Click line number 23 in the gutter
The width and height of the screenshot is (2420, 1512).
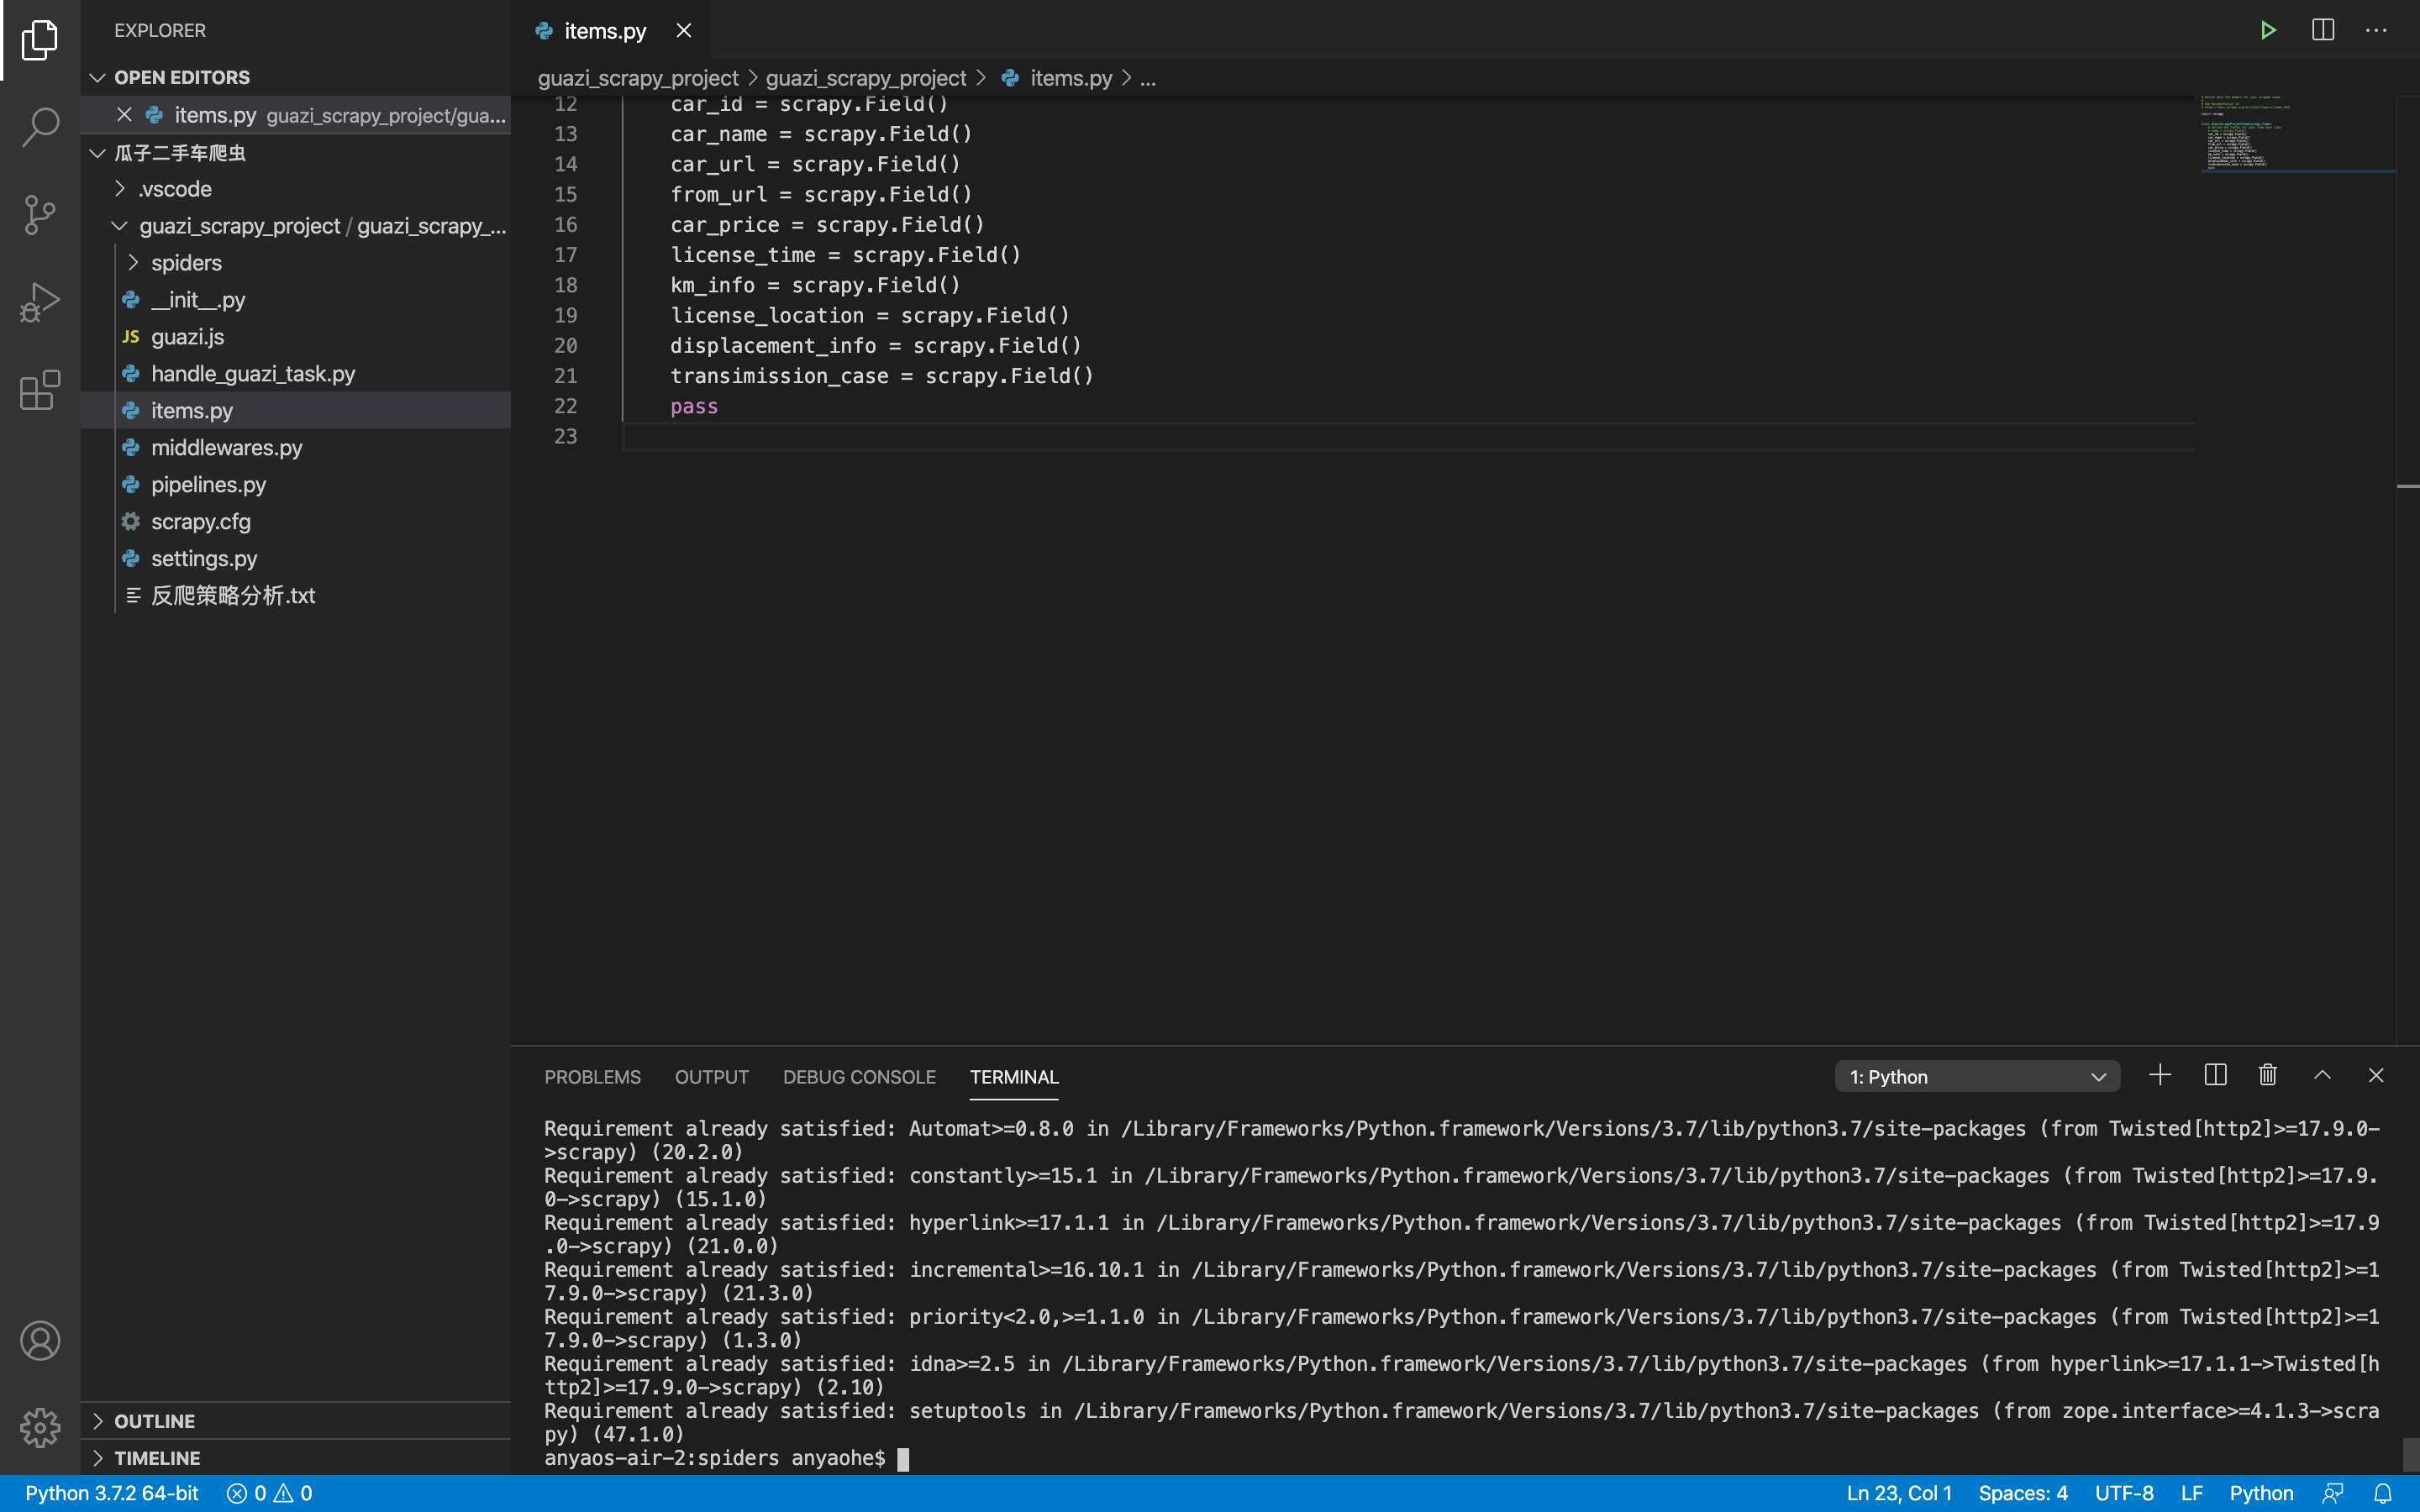566,436
